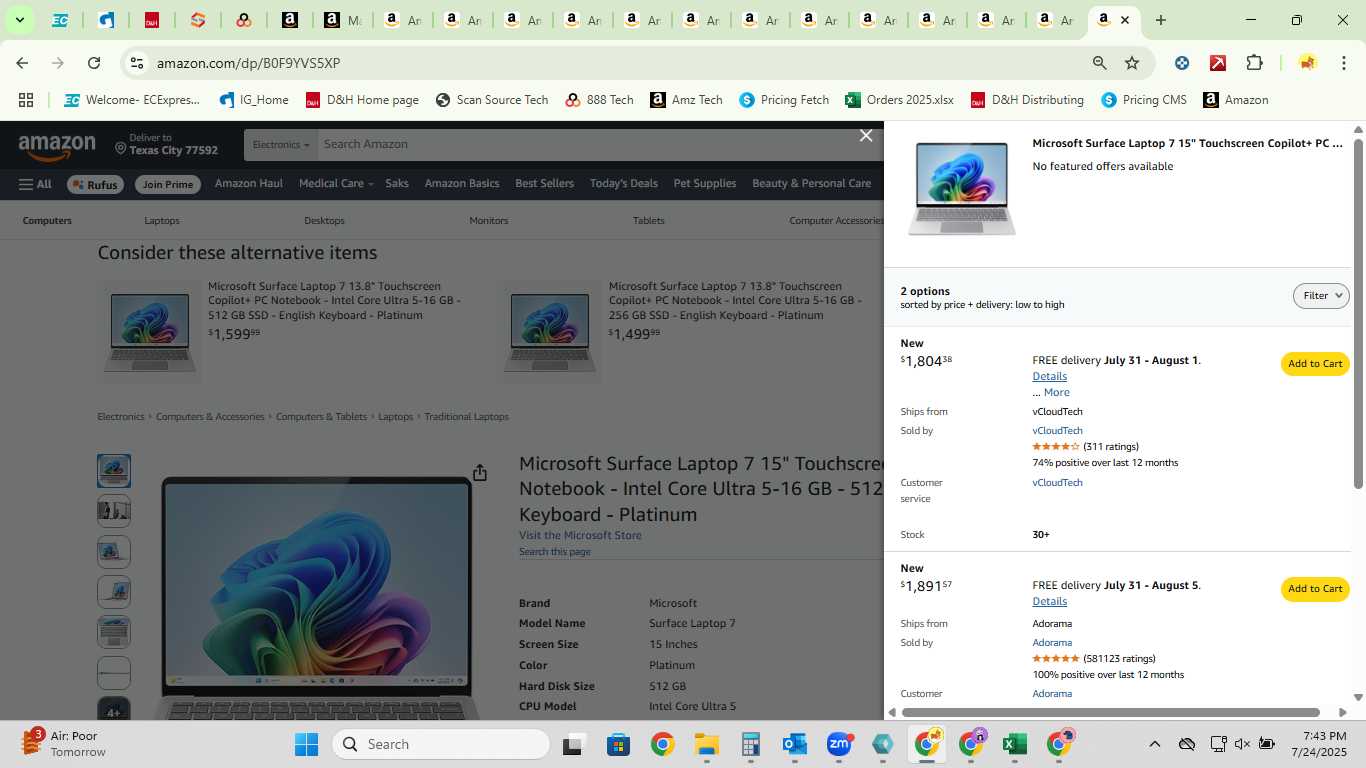Click the red arrow extension icon
The image size is (1366, 768).
tap(1218, 63)
